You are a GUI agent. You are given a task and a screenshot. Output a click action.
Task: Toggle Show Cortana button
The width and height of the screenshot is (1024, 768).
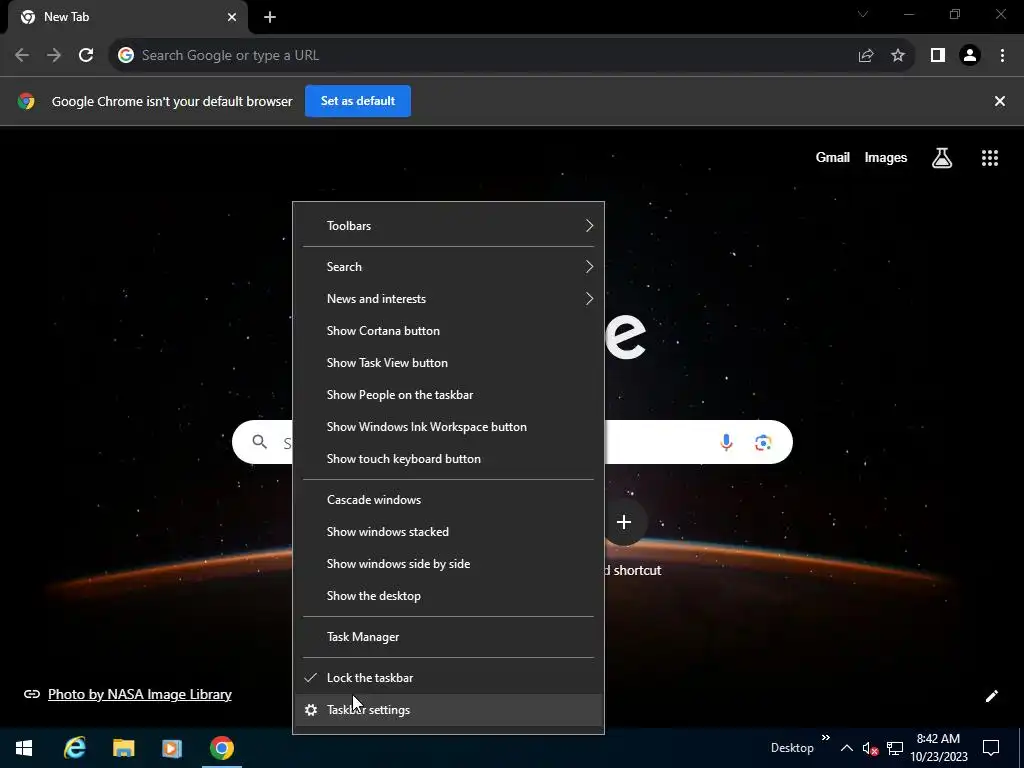click(x=448, y=331)
